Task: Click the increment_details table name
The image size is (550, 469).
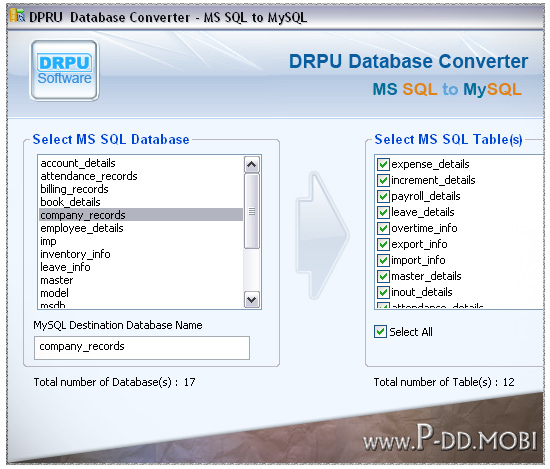Action: click(433, 180)
